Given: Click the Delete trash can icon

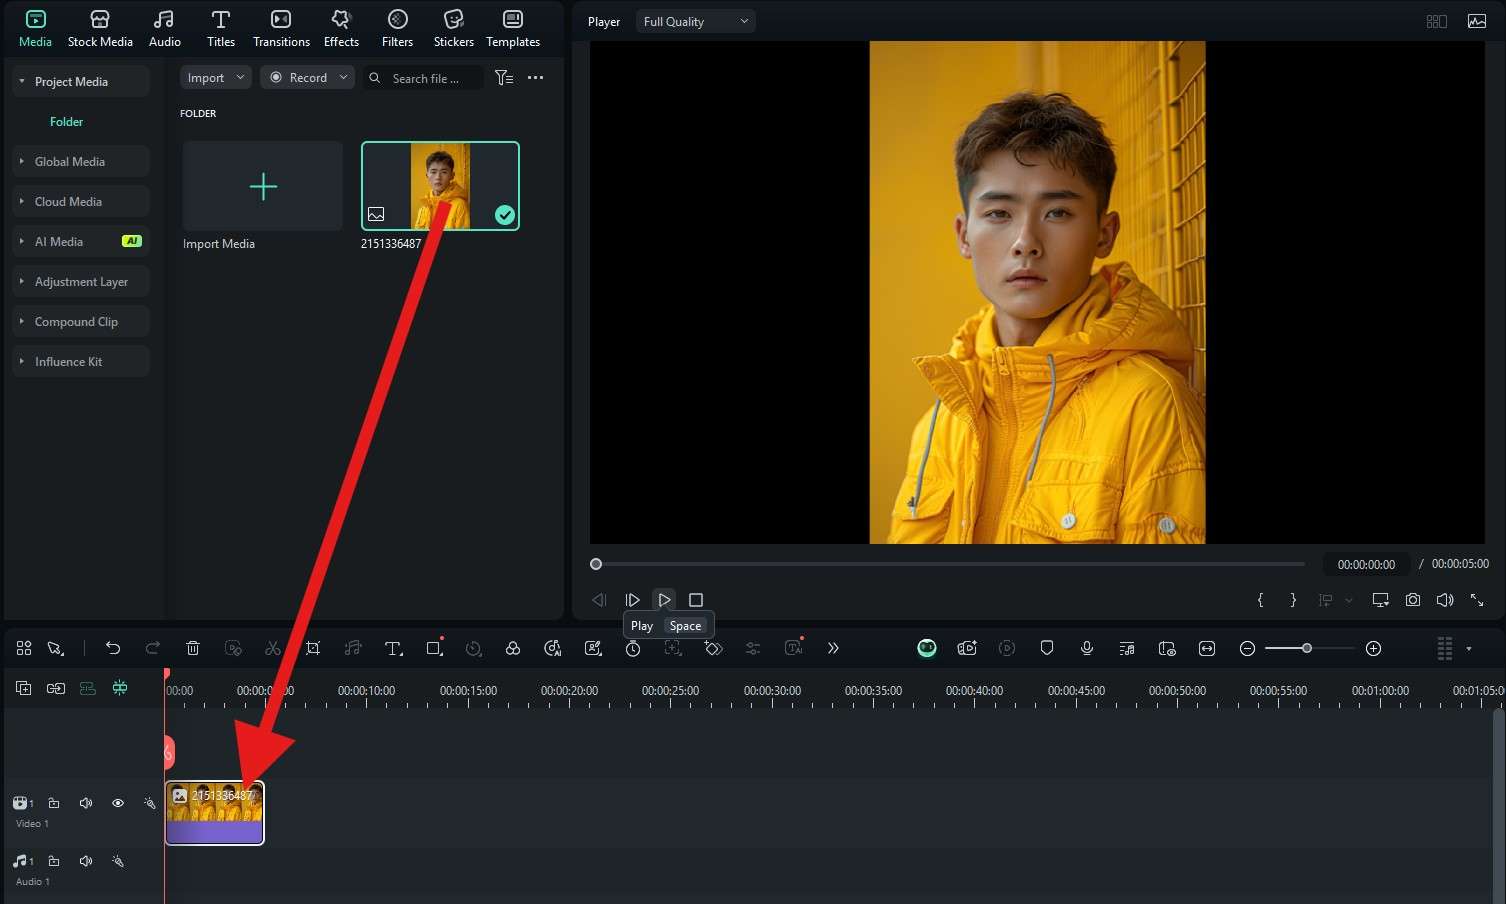Looking at the screenshot, I should [x=193, y=648].
